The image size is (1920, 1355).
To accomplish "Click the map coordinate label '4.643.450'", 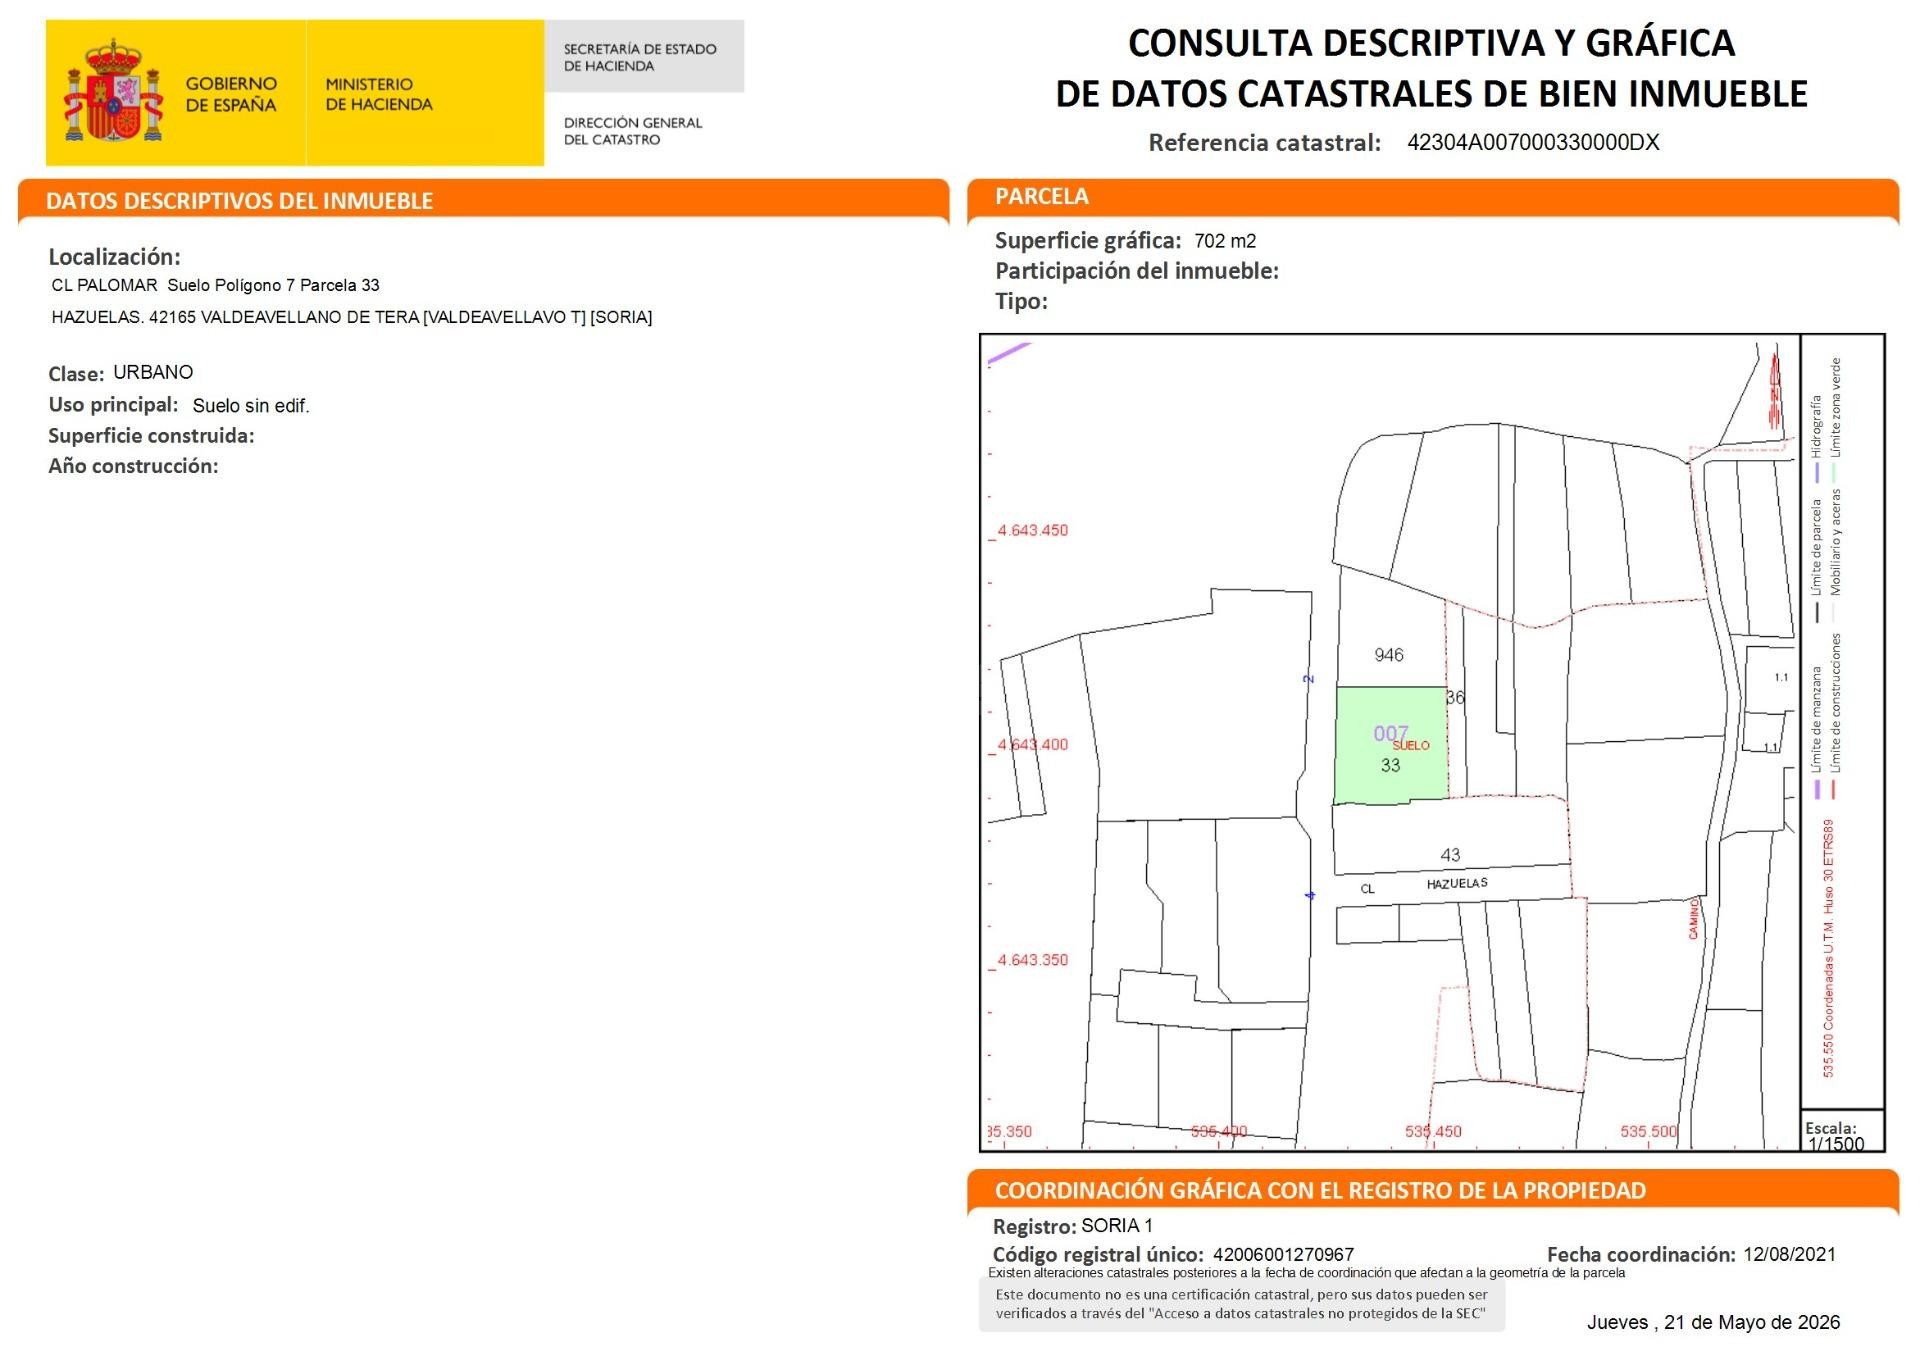I will (x=1033, y=530).
